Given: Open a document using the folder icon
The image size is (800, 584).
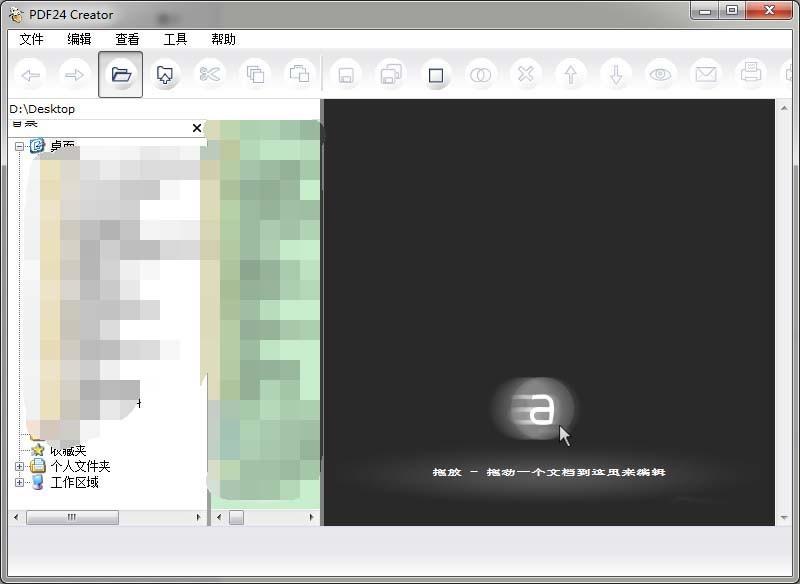Looking at the screenshot, I should (x=120, y=74).
